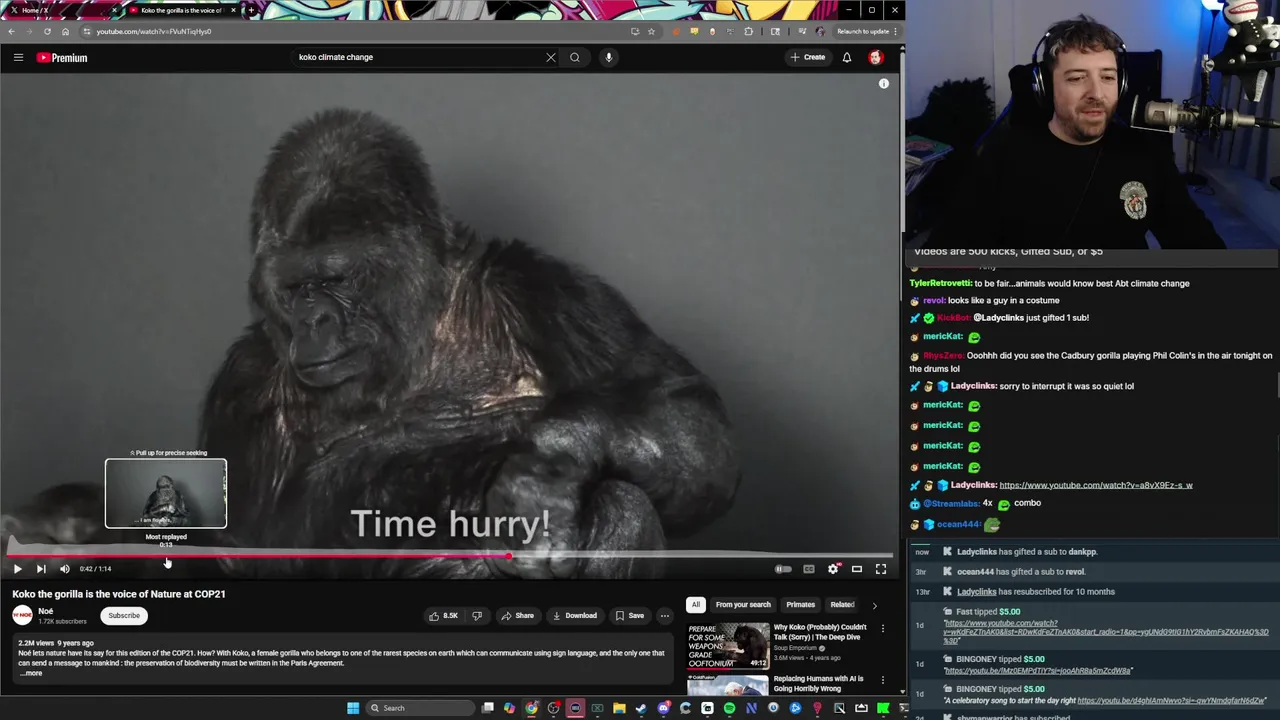Open options for Replacing Humans with AI video
The image size is (1280, 720).
[x=882, y=680]
